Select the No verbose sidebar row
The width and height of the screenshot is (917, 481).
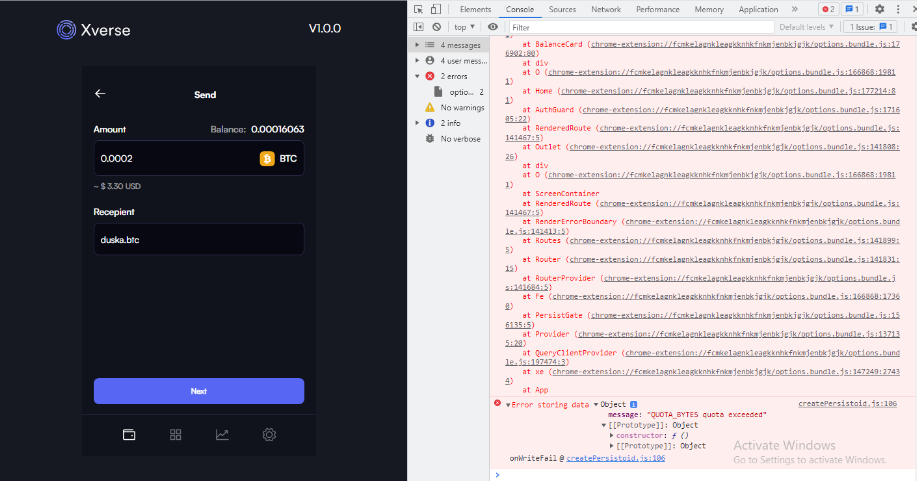(449, 139)
